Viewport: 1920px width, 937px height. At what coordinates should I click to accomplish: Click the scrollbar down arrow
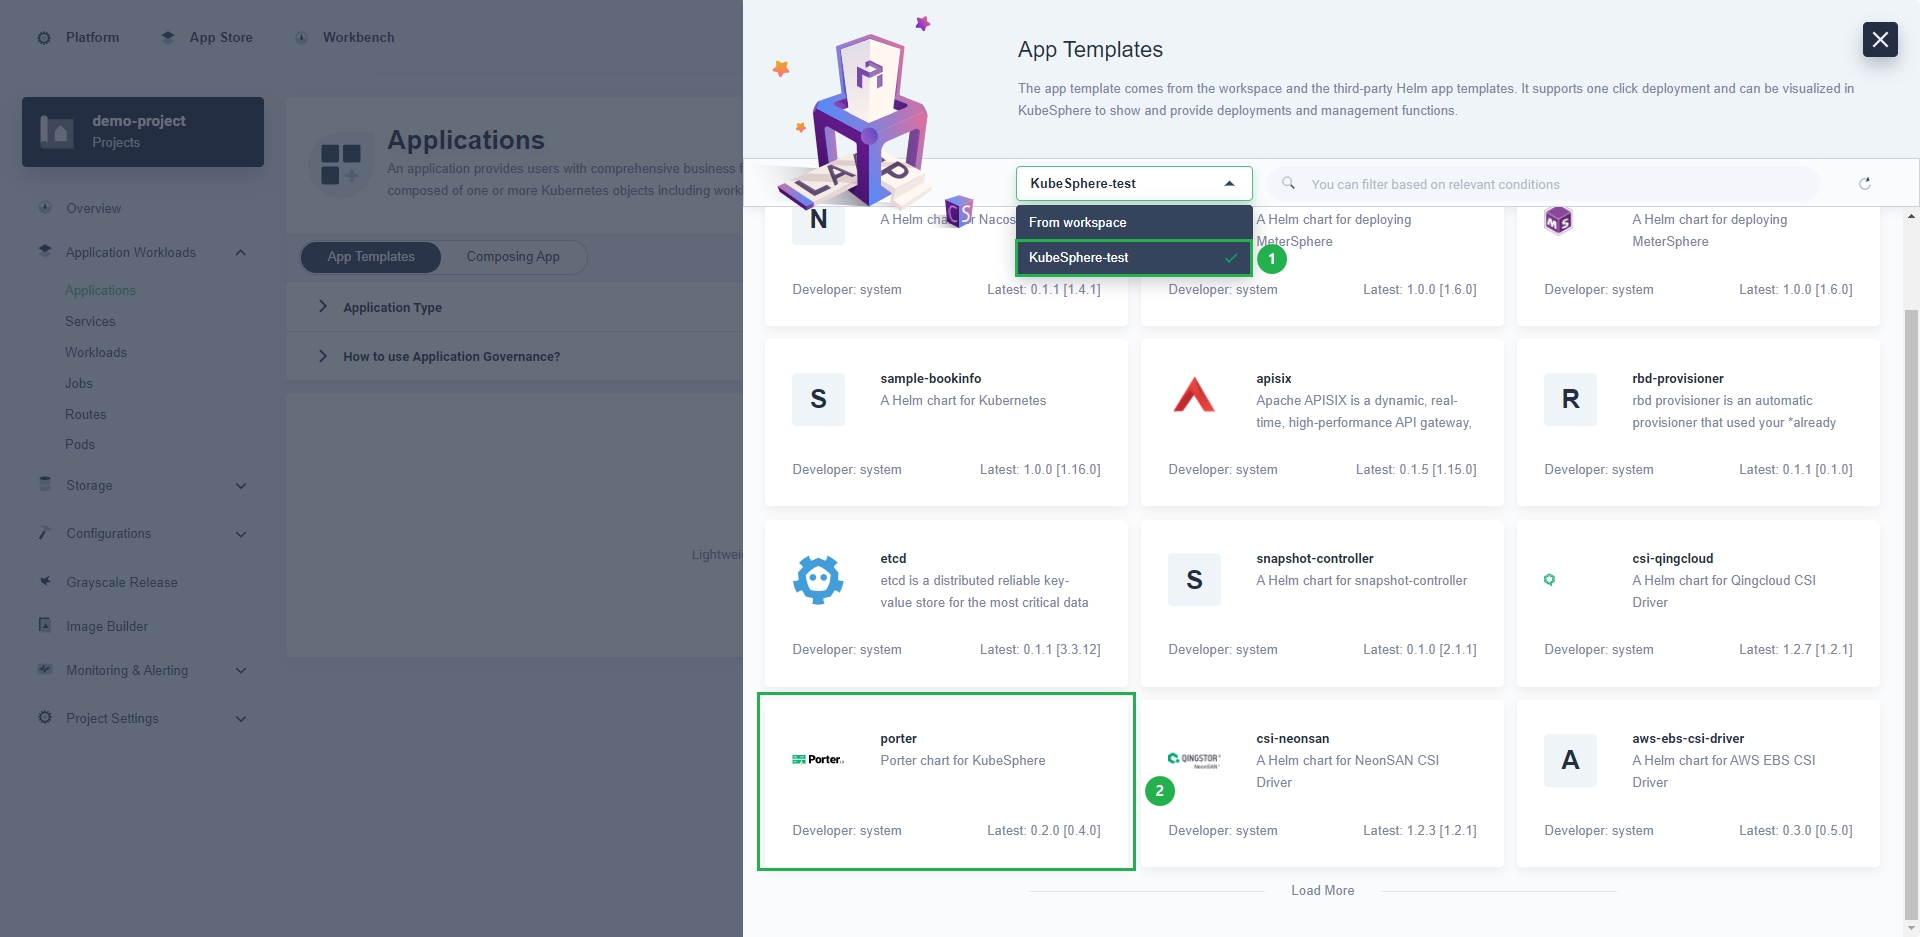pyautogui.click(x=1911, y=928)
